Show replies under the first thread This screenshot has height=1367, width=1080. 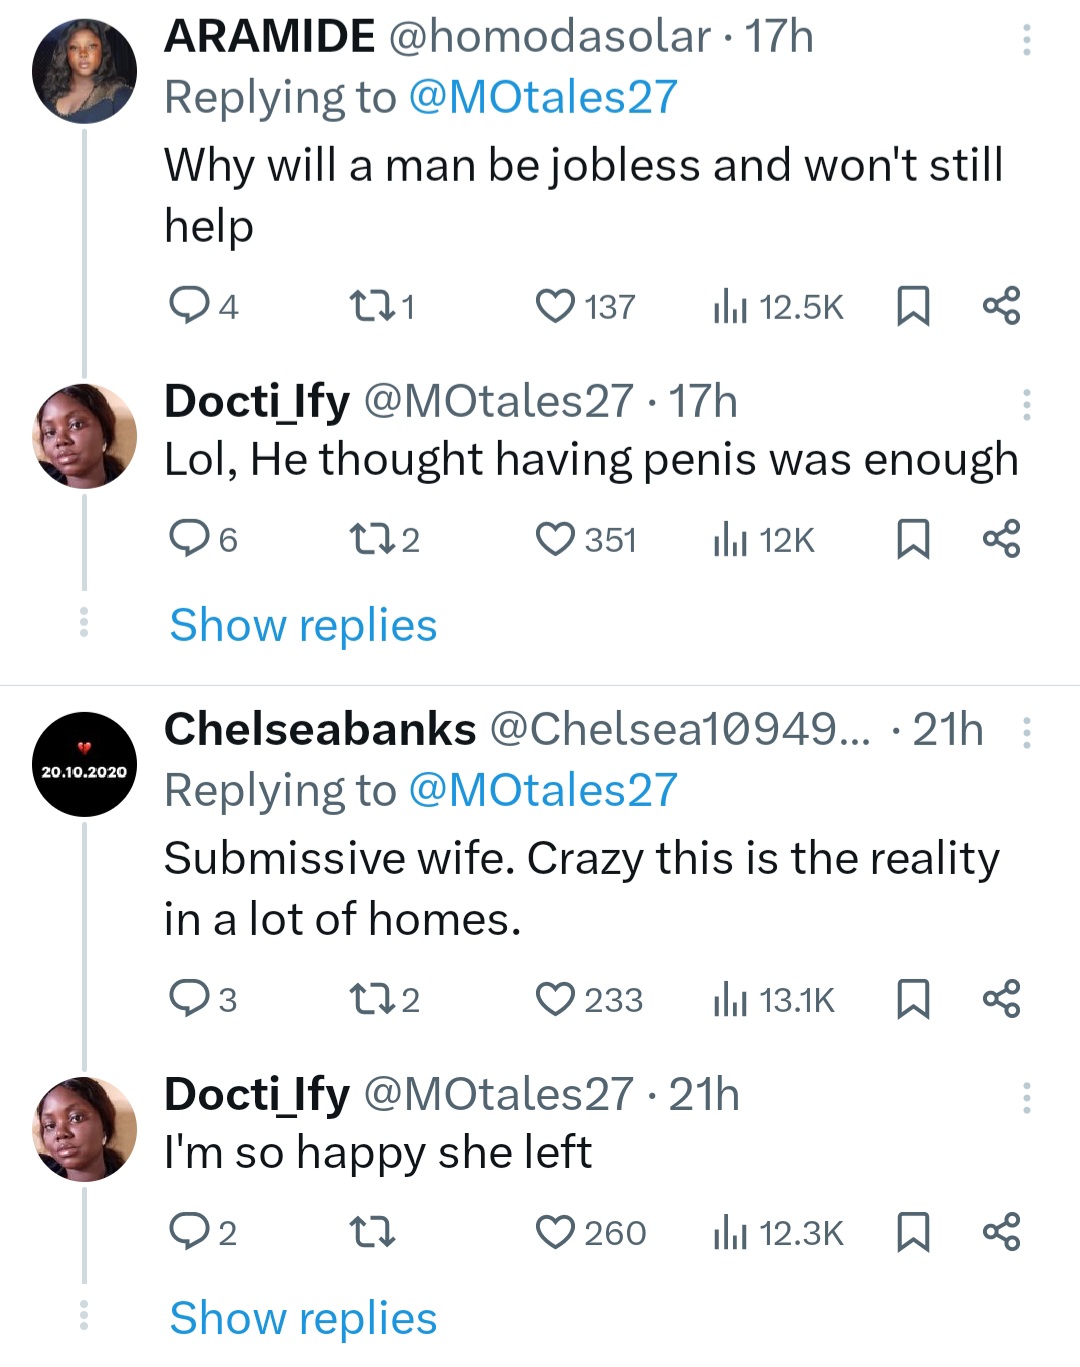click(303, 625)
